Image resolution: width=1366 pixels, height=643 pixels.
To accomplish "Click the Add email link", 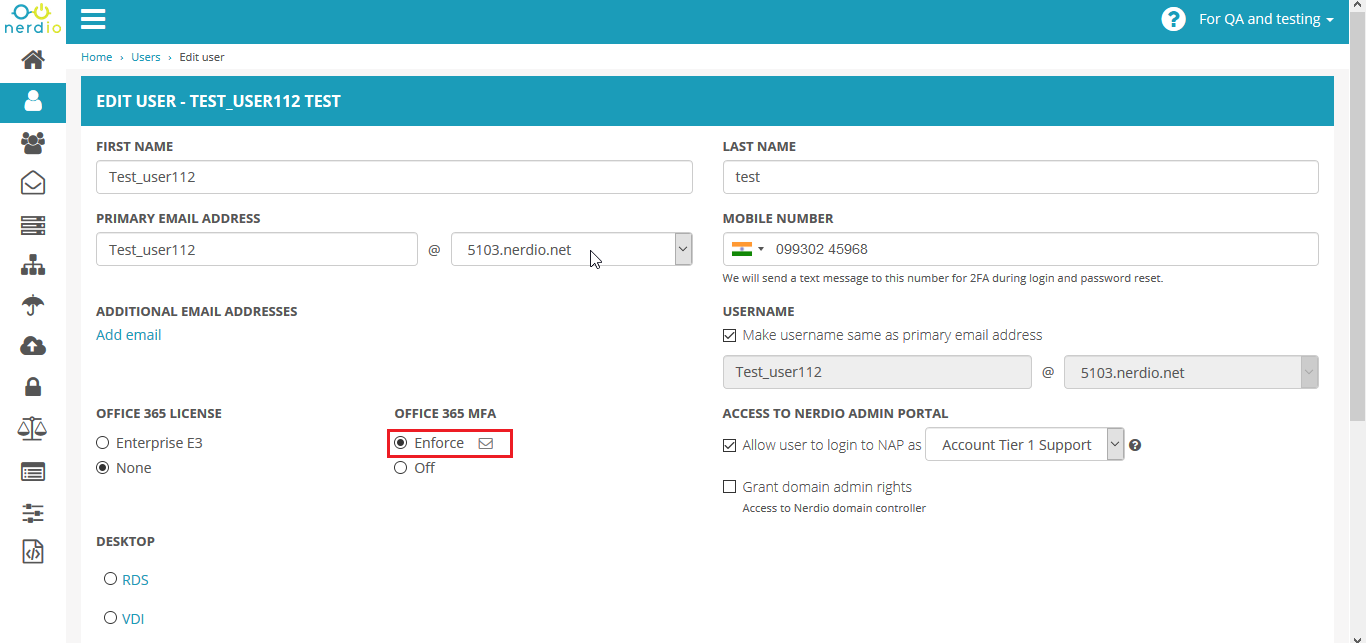I will pos(129,335).
